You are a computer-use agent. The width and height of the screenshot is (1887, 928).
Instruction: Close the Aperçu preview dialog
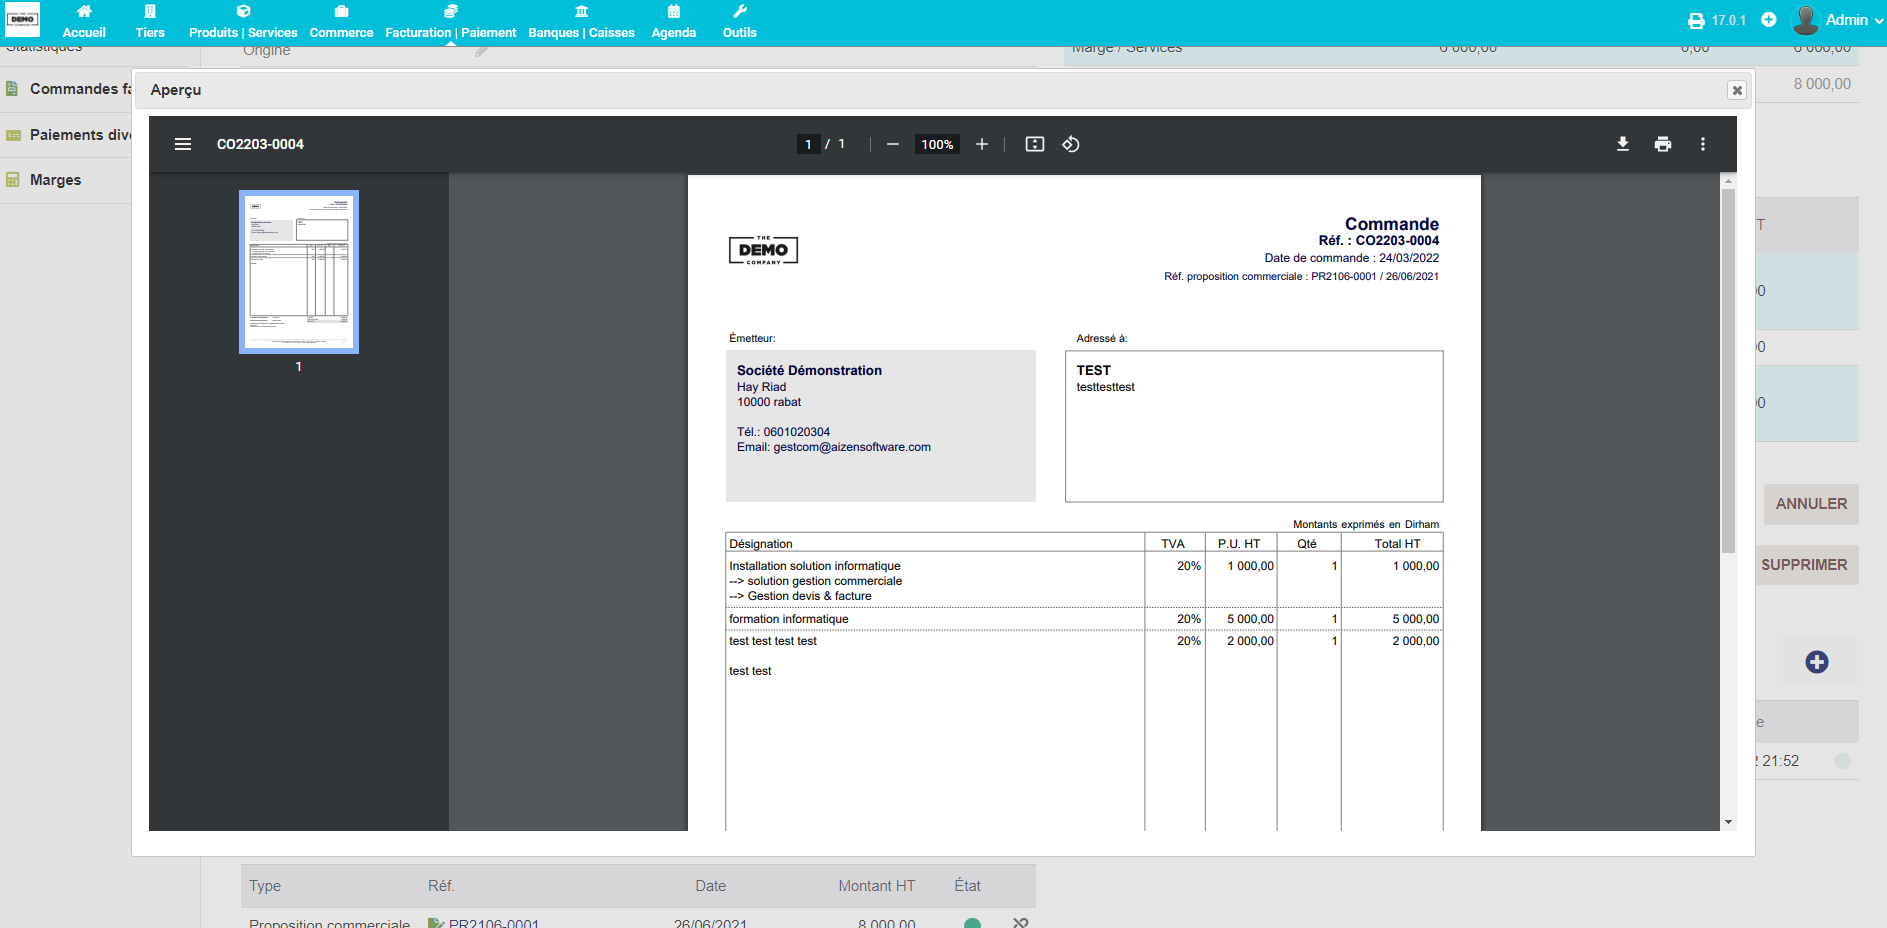click(1737, 90)
